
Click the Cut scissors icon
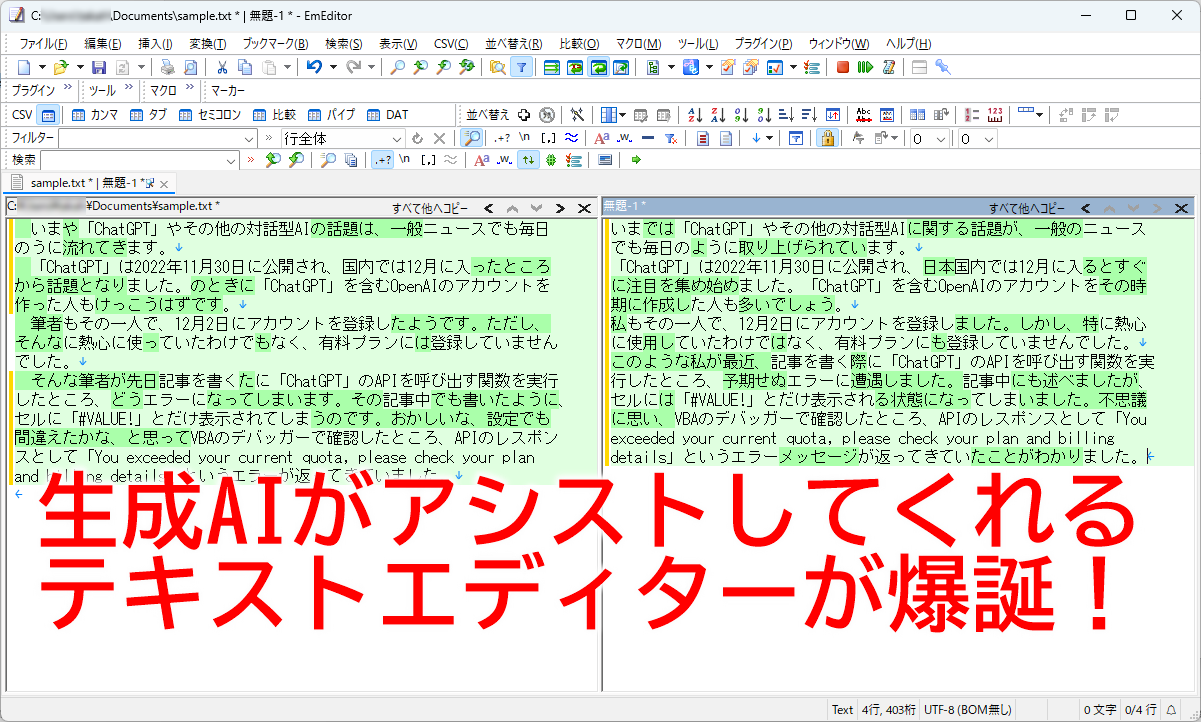[x=222, y=67]
